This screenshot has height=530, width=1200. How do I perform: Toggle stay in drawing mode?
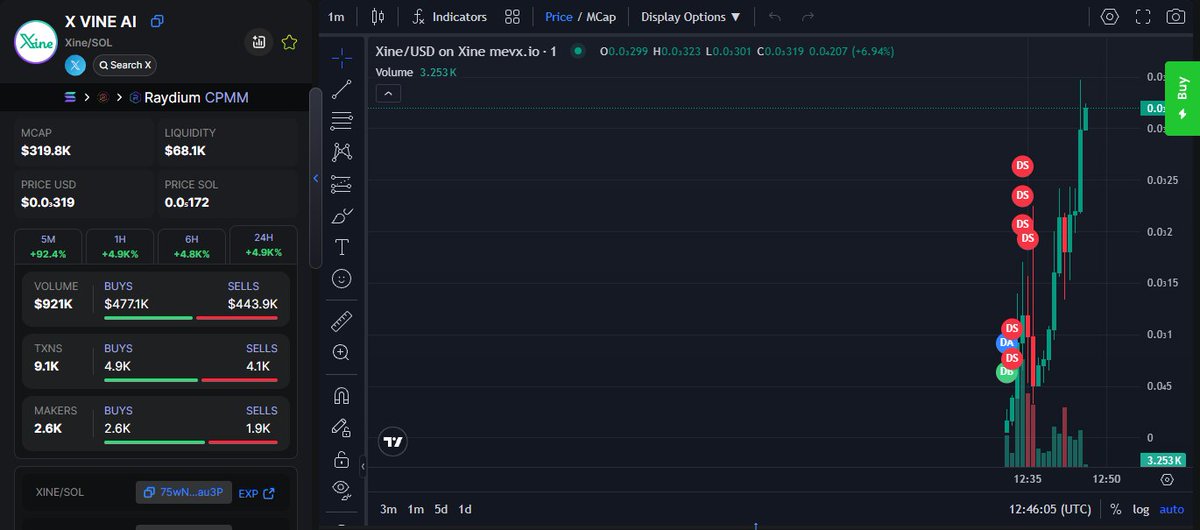pyautogui.click(x=342, y=427)
